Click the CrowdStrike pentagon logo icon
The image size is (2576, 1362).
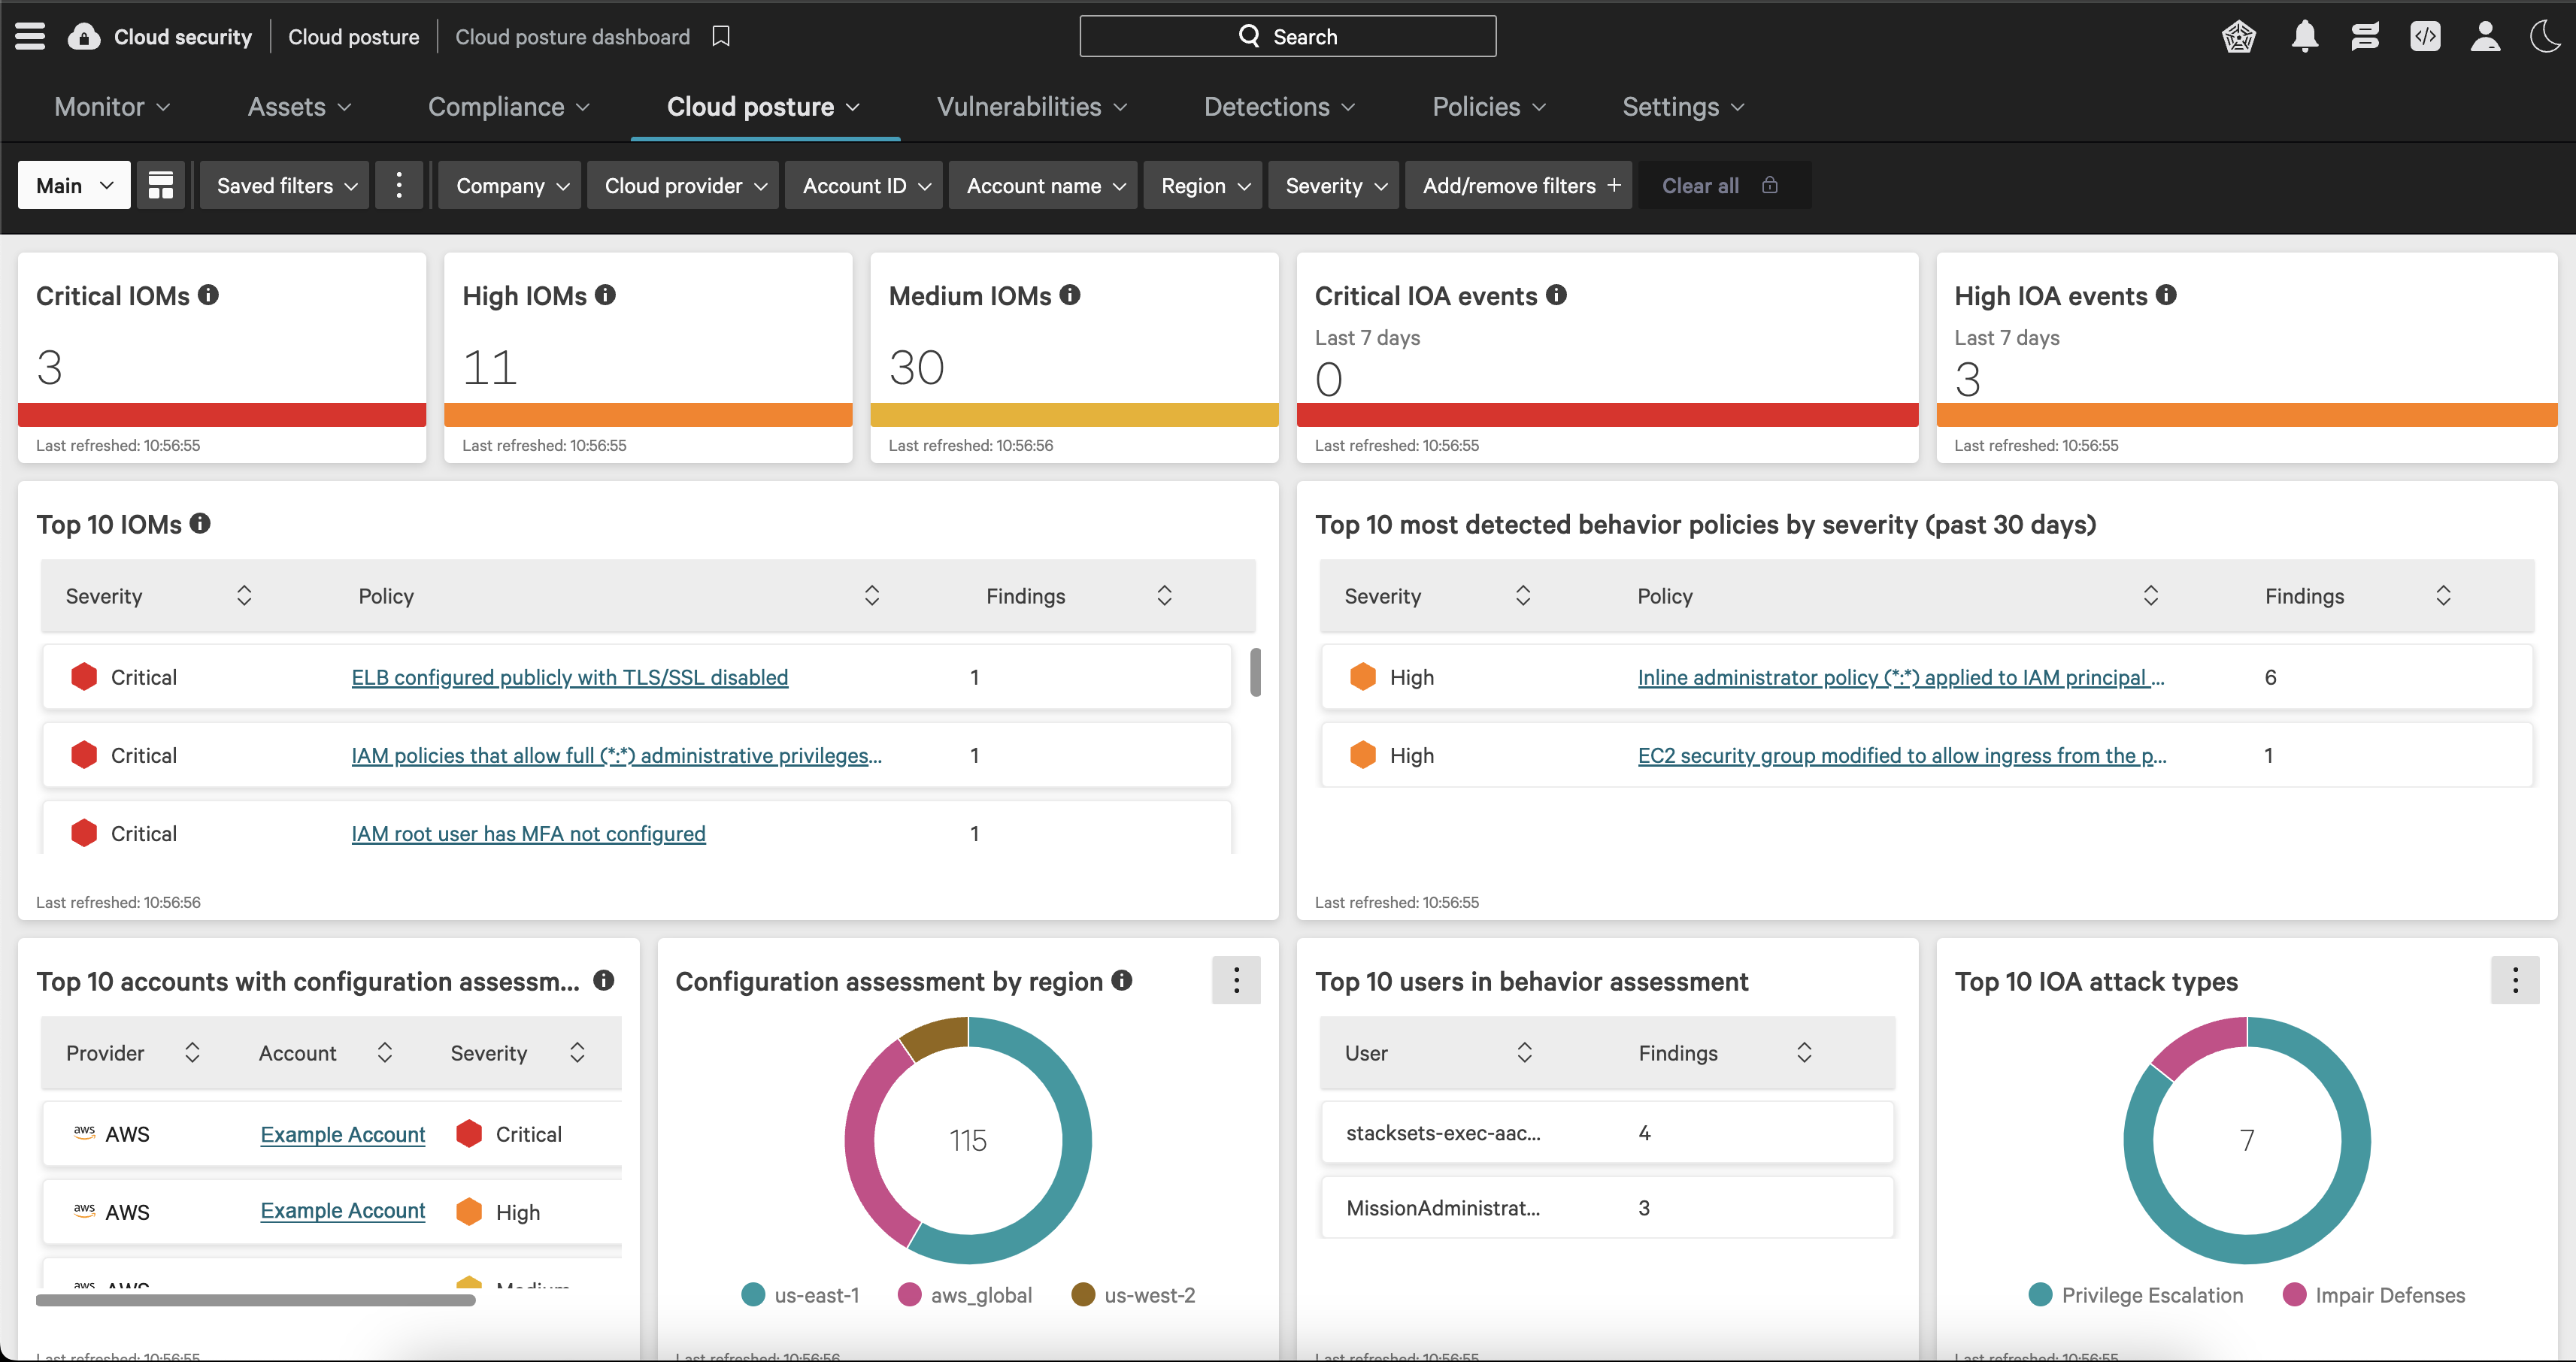coord(2239,36)
